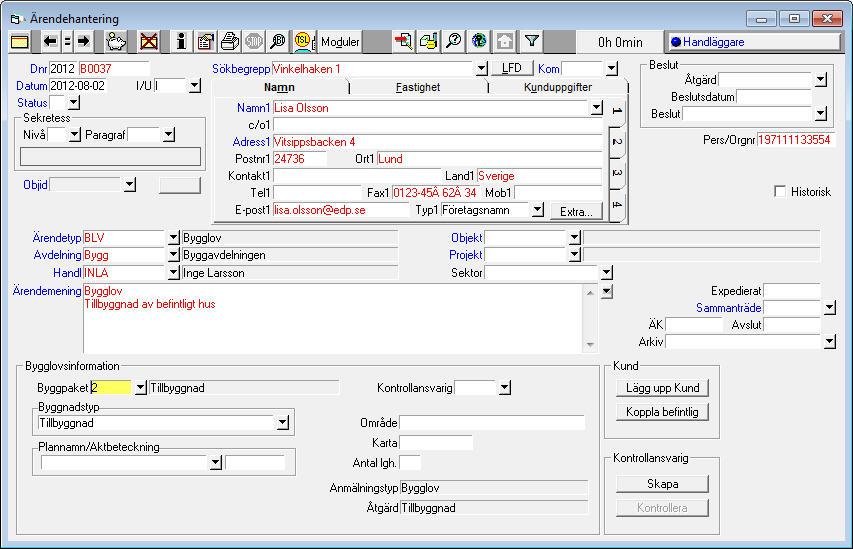The width and height of the screenshot is (853, 549).
Task: Click the document with red arrow icon
Action: pyautogui.click(x=403, y=42)
